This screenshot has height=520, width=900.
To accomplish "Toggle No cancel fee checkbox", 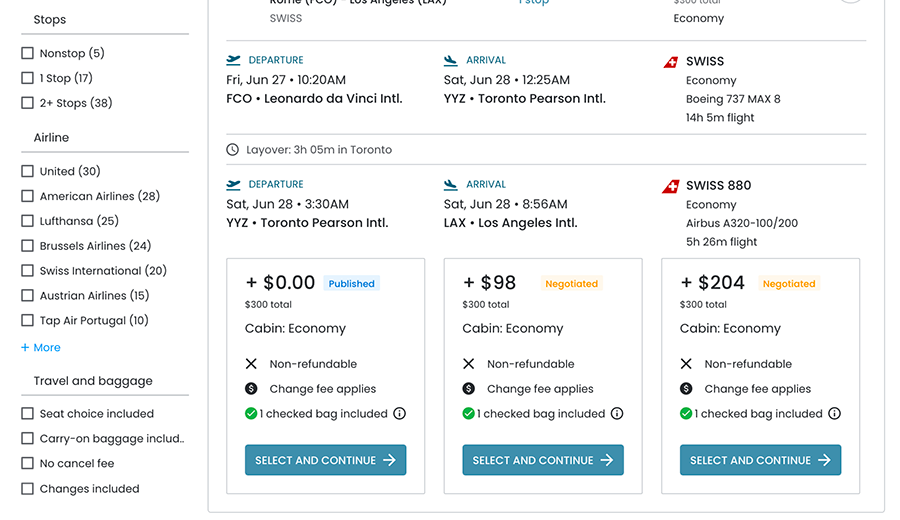I will coord(28,463).
